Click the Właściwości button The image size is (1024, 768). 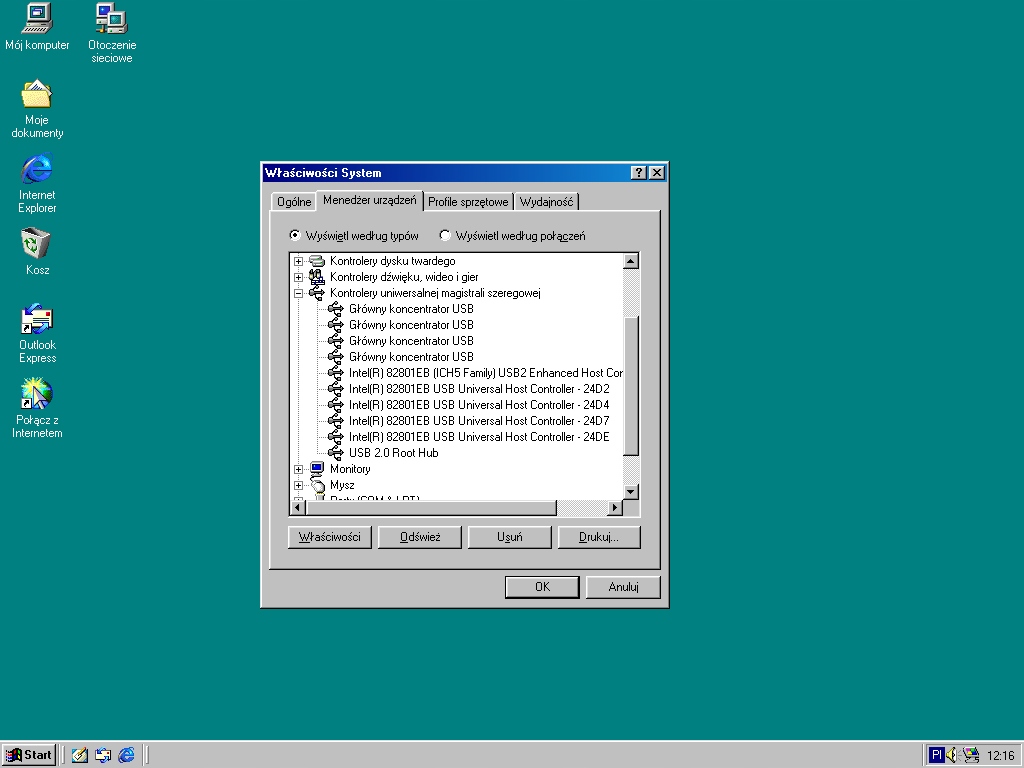(330, 537)
